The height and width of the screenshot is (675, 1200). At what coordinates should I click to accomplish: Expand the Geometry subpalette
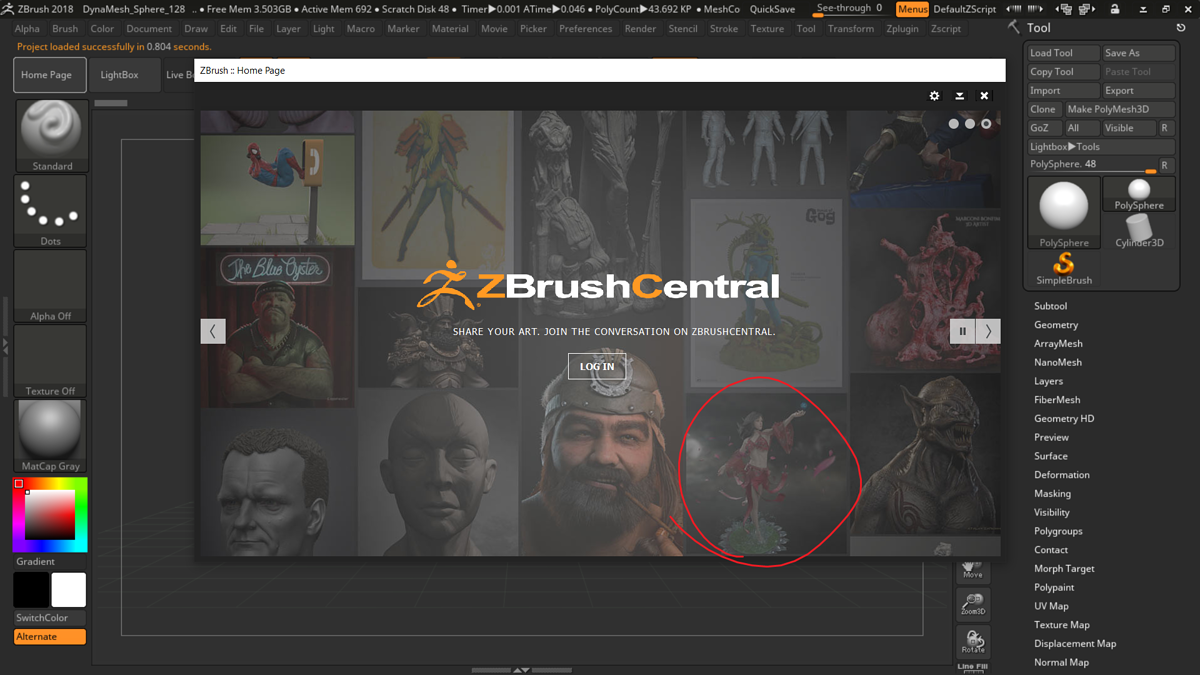(1056, 325)
